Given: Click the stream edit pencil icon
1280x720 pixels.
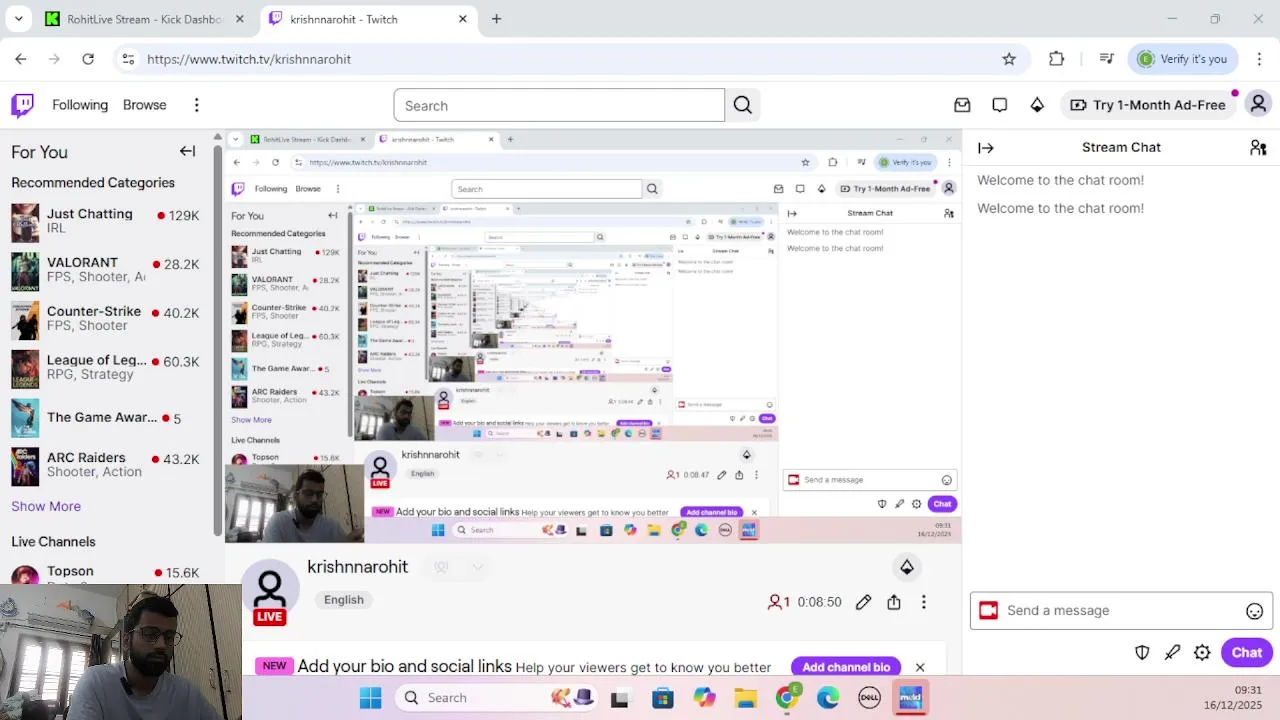Looking at the screenshot, I should pos(863,602).
